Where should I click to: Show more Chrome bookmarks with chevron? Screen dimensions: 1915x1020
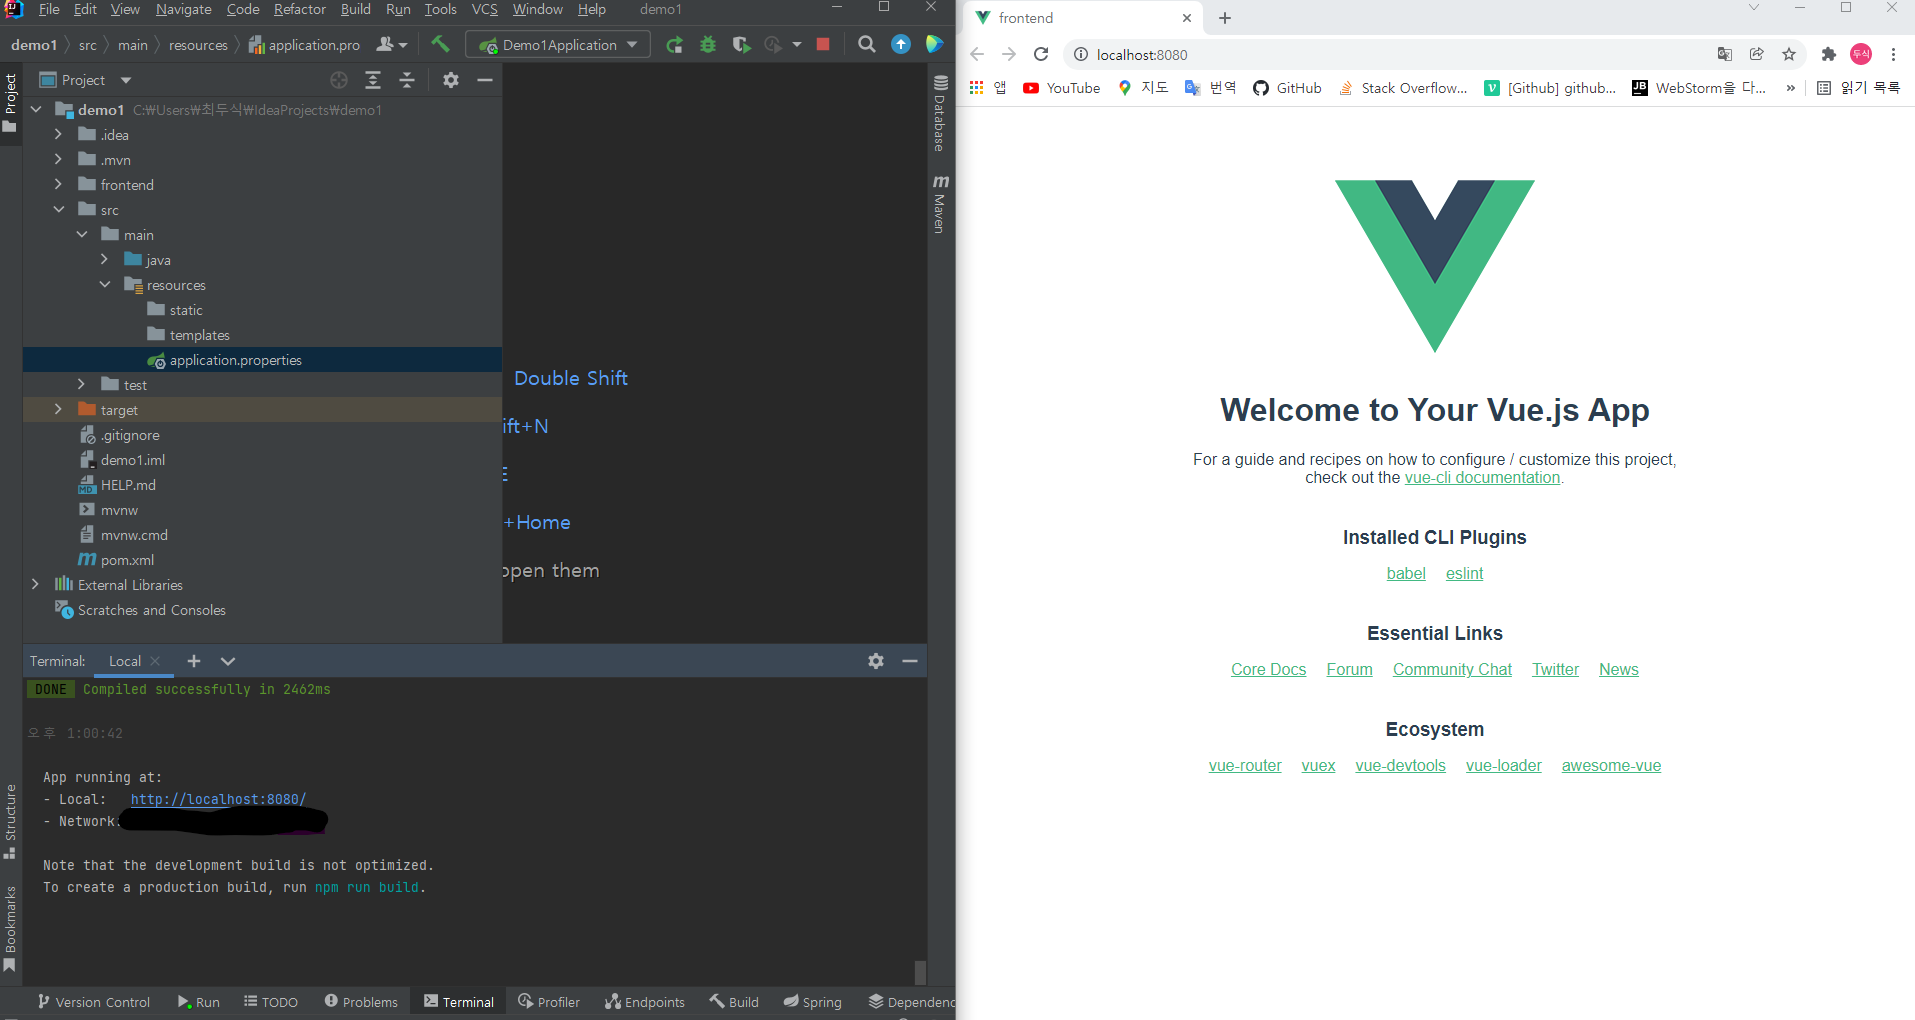(x=1790, y=88)
